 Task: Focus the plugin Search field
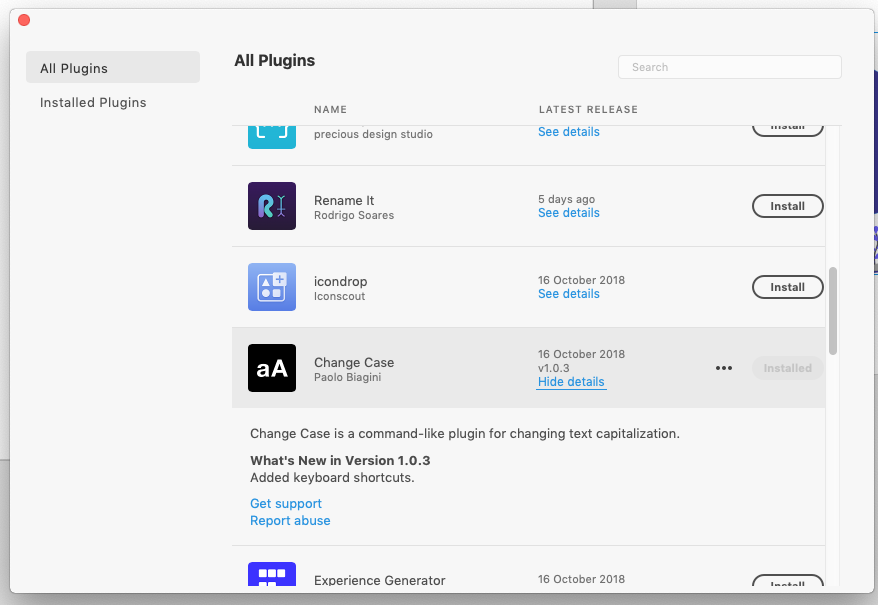(x=730, y=67)
